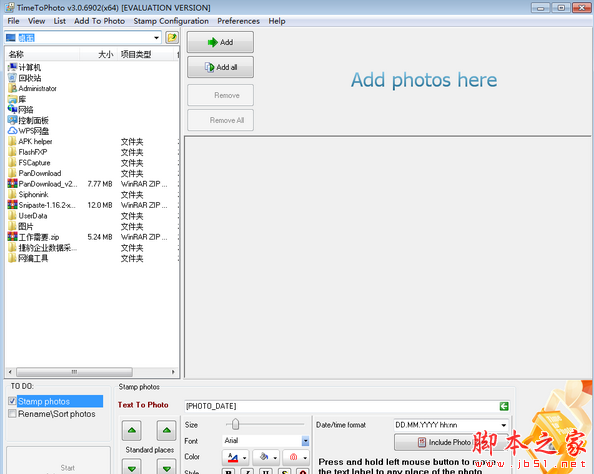
Task: Sort by the 名称 column header
Action: click(42, 55)
